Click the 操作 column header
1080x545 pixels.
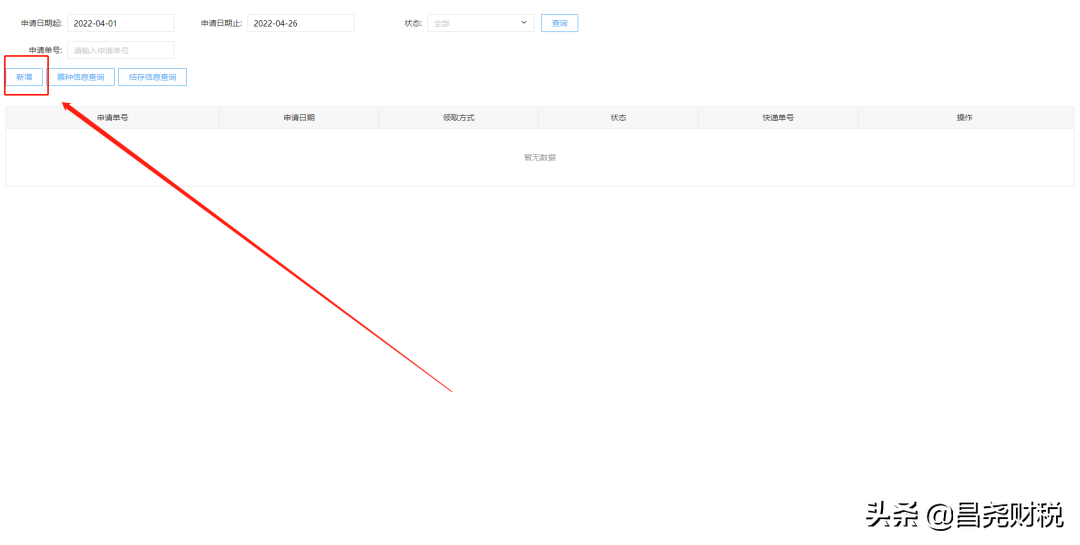[x=964, y=118]
